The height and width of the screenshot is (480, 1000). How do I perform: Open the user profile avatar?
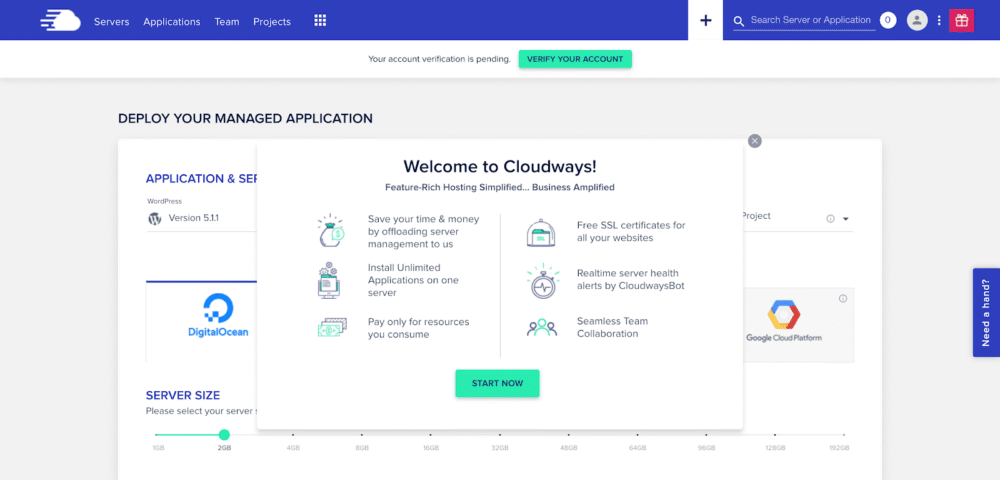pos(917,20)
